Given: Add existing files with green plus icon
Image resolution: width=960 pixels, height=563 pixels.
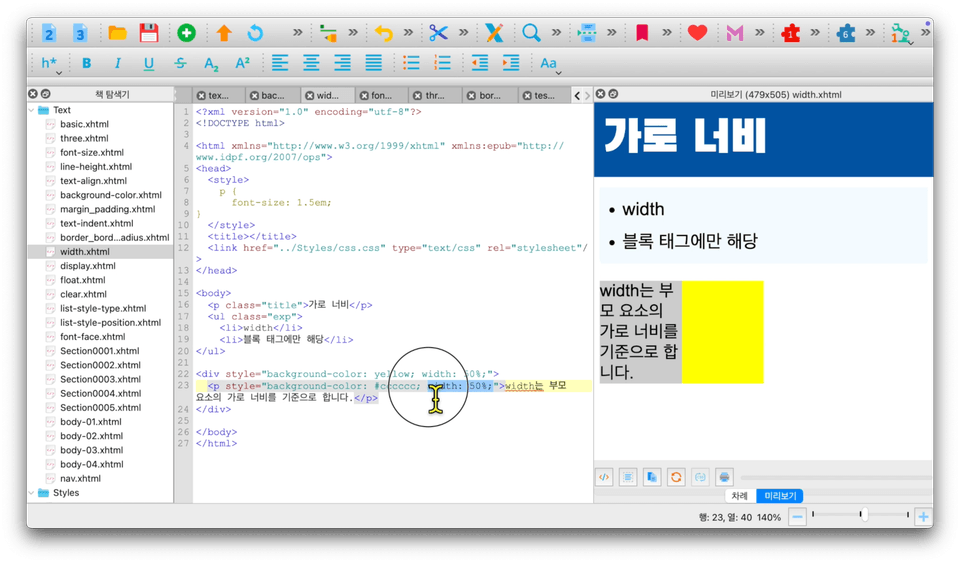Looking at the screenshot, I should click(186, 32).
